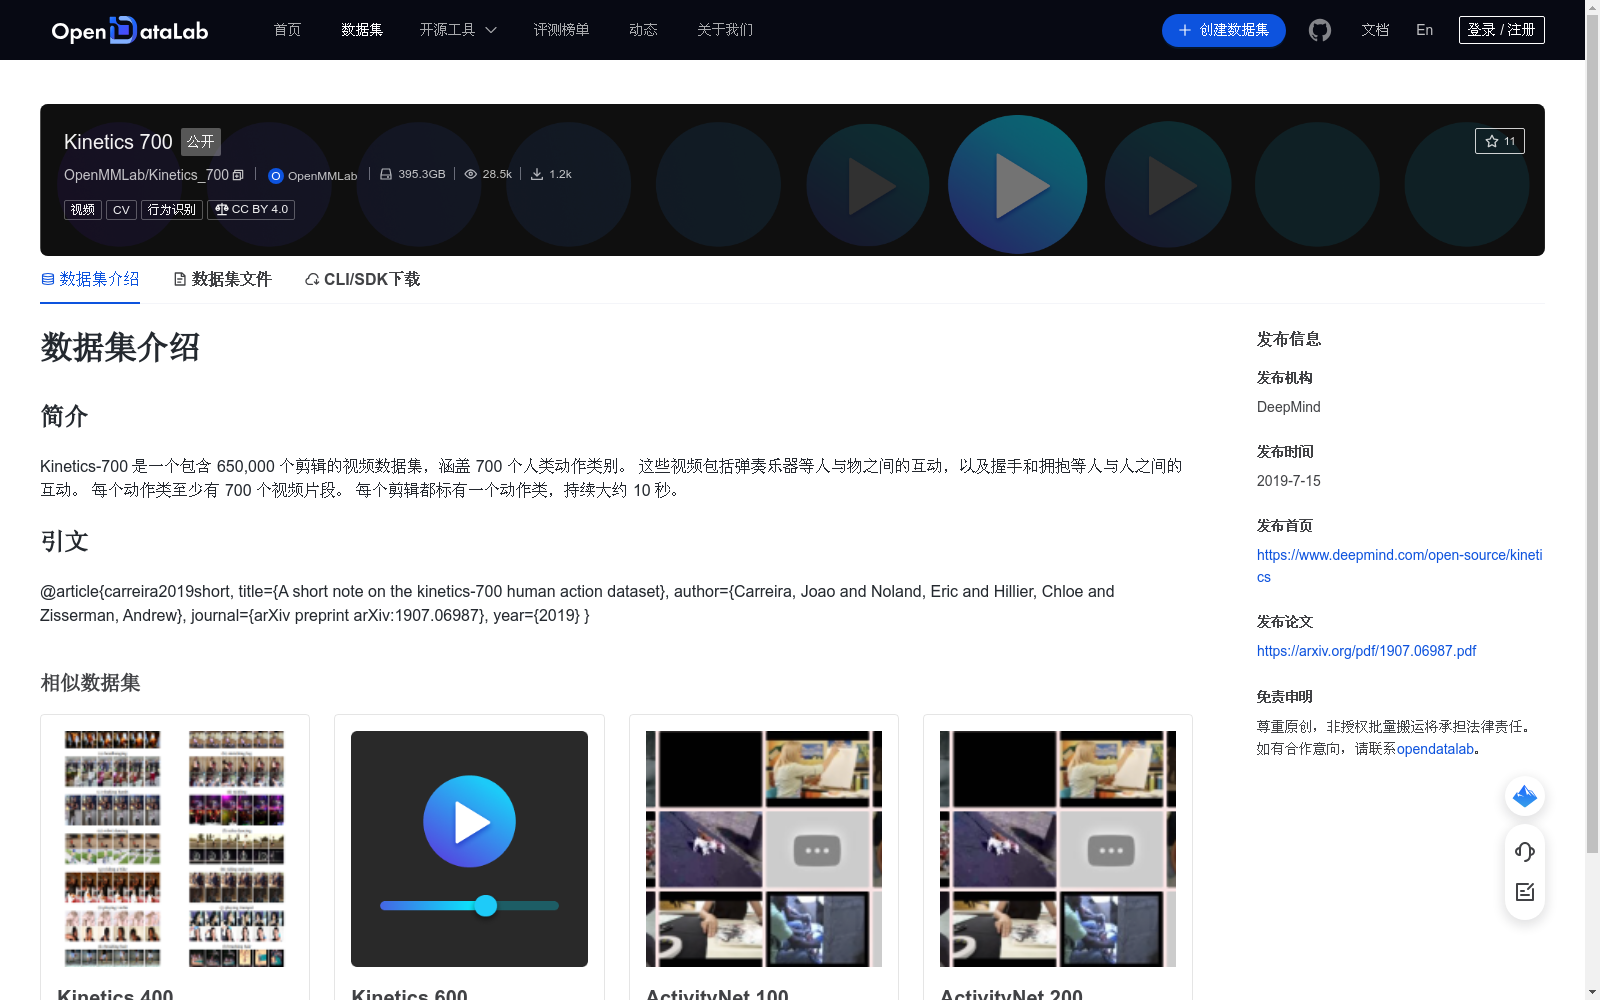Open the 评测榜单 nav item
The width and height of the screenshot is (1600, 1000).
pyautogui.click(x=561, y=30)
